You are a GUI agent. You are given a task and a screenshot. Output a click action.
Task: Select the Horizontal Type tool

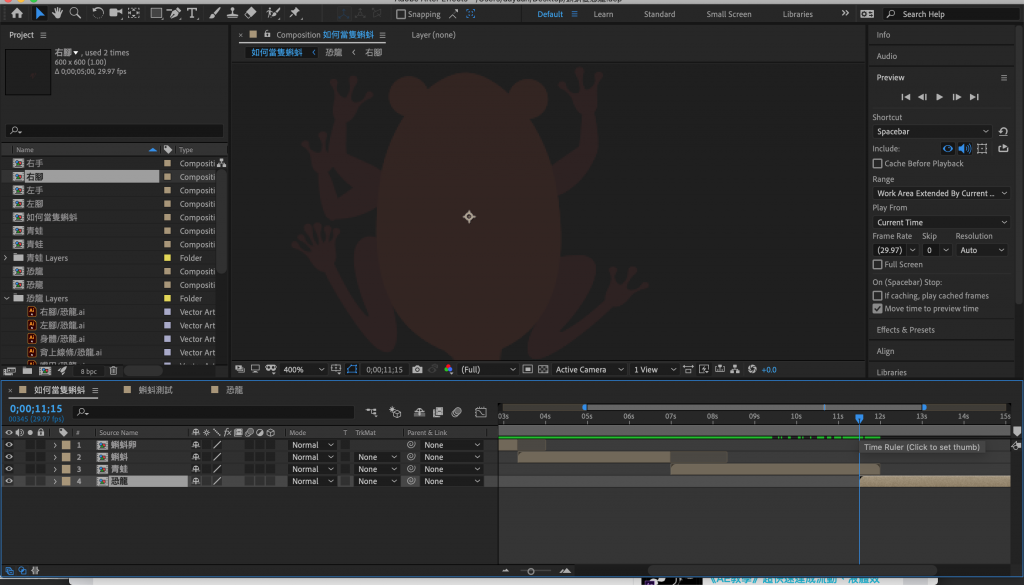192,13
